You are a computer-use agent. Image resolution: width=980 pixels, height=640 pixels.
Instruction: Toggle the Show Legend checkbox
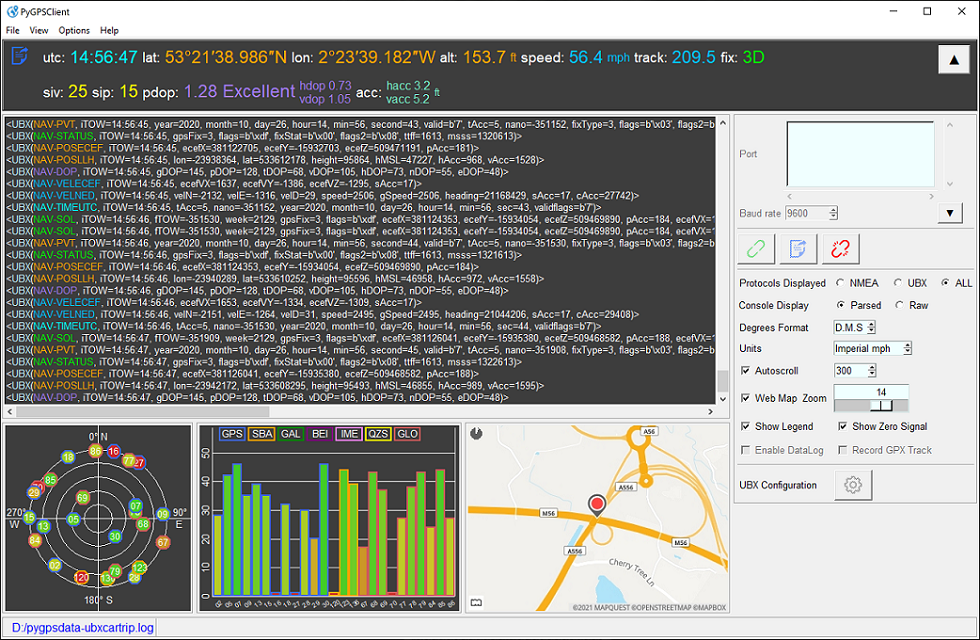pyautogui.click(x=745, y=426)
